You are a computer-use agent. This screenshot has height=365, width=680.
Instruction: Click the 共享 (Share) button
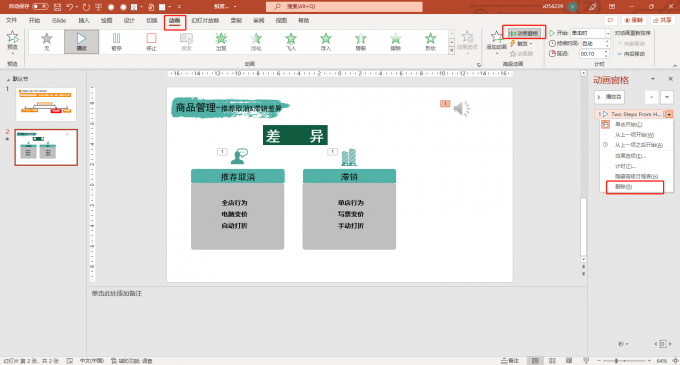pos(663,20)
